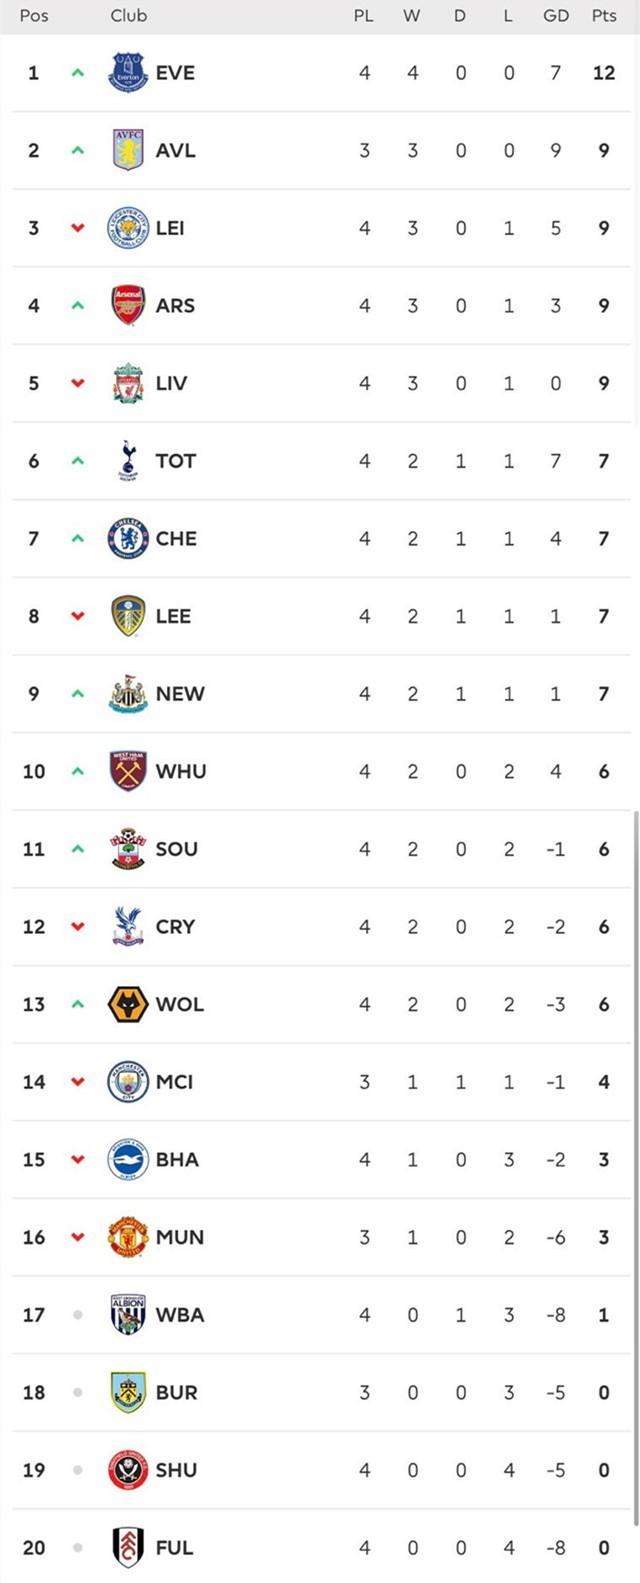Screen dimensions: 640x1583
Task: Open the NEW club name link
Action: [x=180, y=694]
